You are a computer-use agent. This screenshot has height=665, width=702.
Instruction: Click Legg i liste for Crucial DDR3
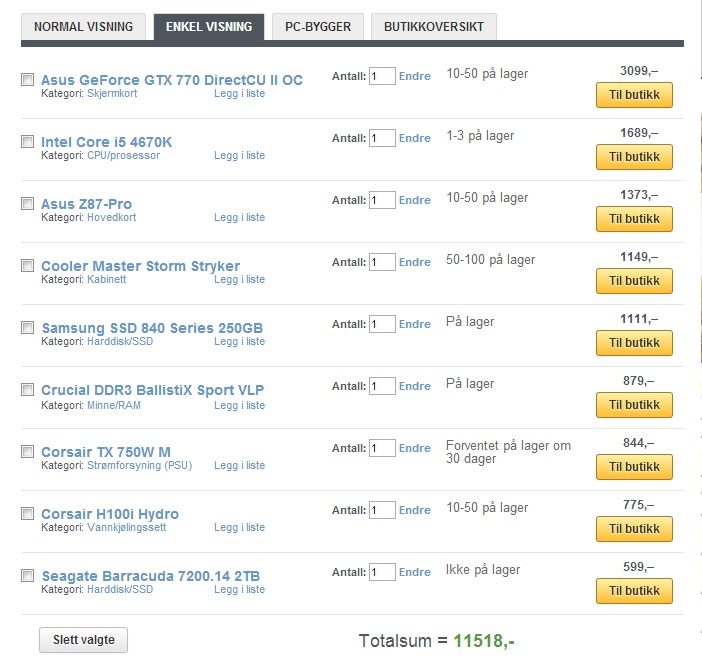(240, 405)
